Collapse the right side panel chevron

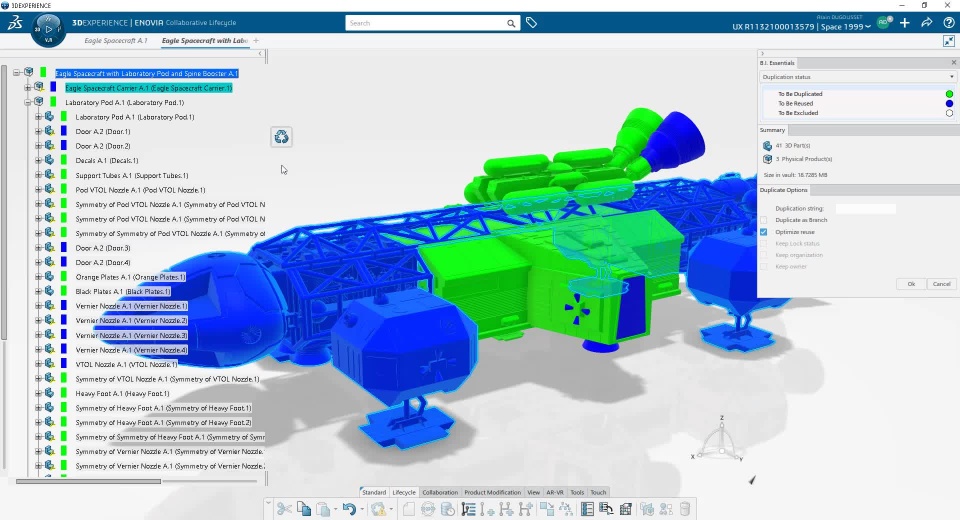coord(762,54)
